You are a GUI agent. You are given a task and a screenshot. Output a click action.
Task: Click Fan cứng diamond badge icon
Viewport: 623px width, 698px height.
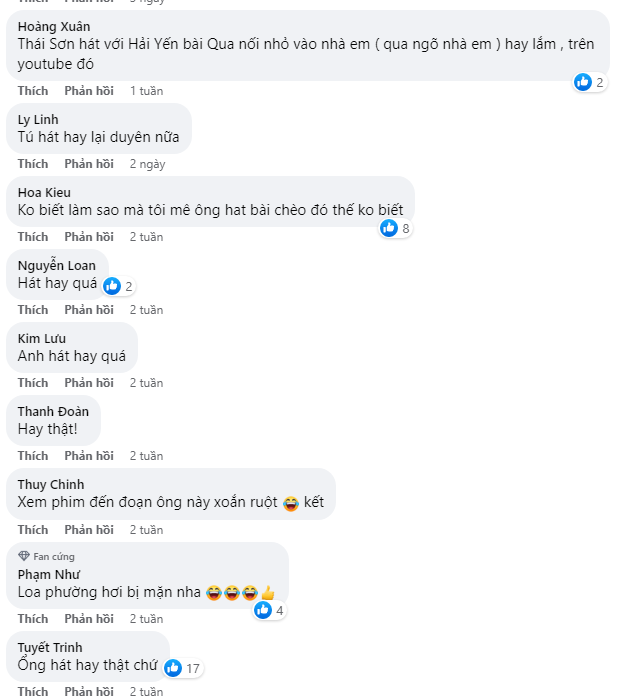tap(23, 556)
